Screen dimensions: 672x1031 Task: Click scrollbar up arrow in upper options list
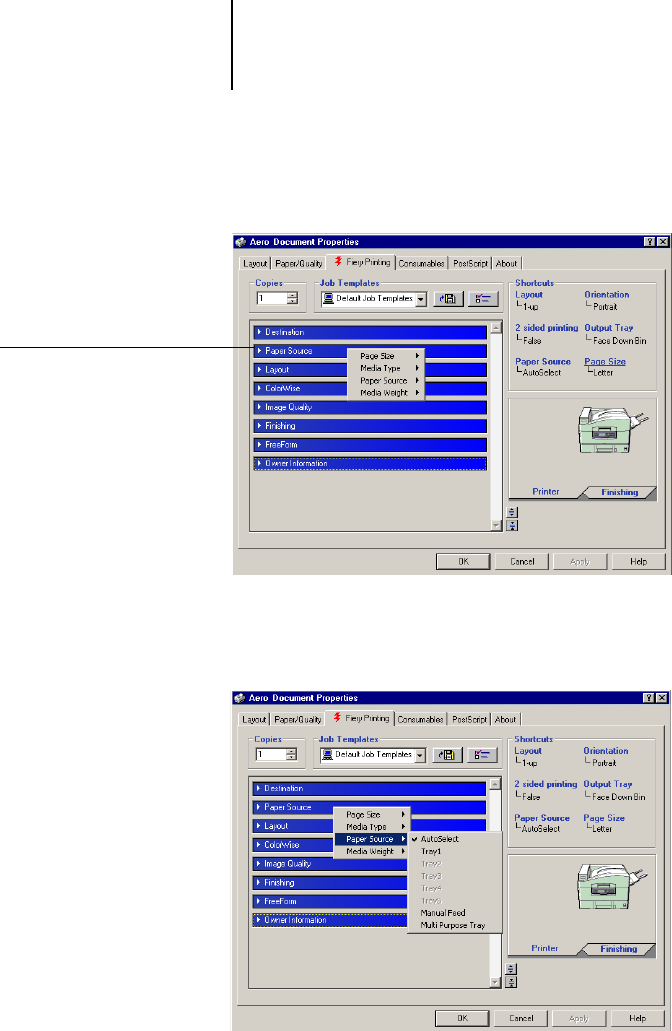point(495,329)
